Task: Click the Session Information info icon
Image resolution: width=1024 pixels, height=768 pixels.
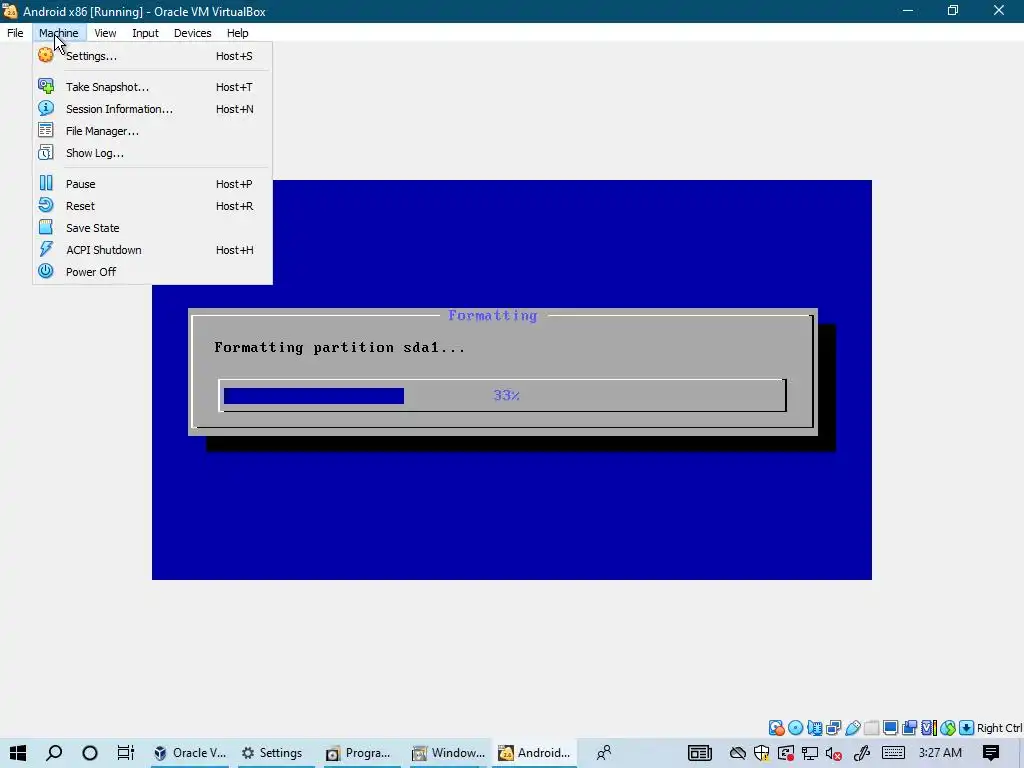Action: tap(46, 108)
